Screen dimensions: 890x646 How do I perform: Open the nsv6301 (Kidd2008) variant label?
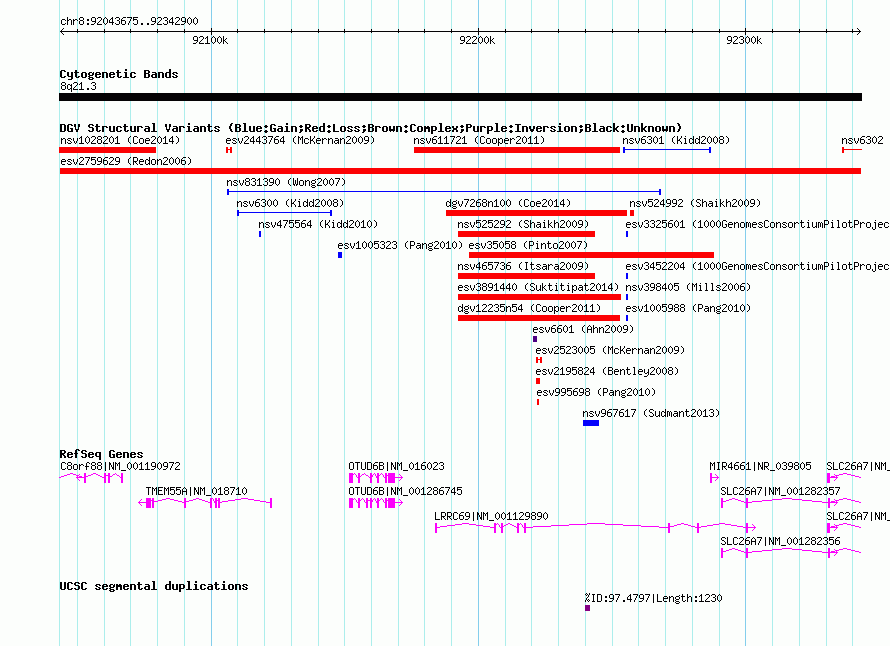[675, 140]
